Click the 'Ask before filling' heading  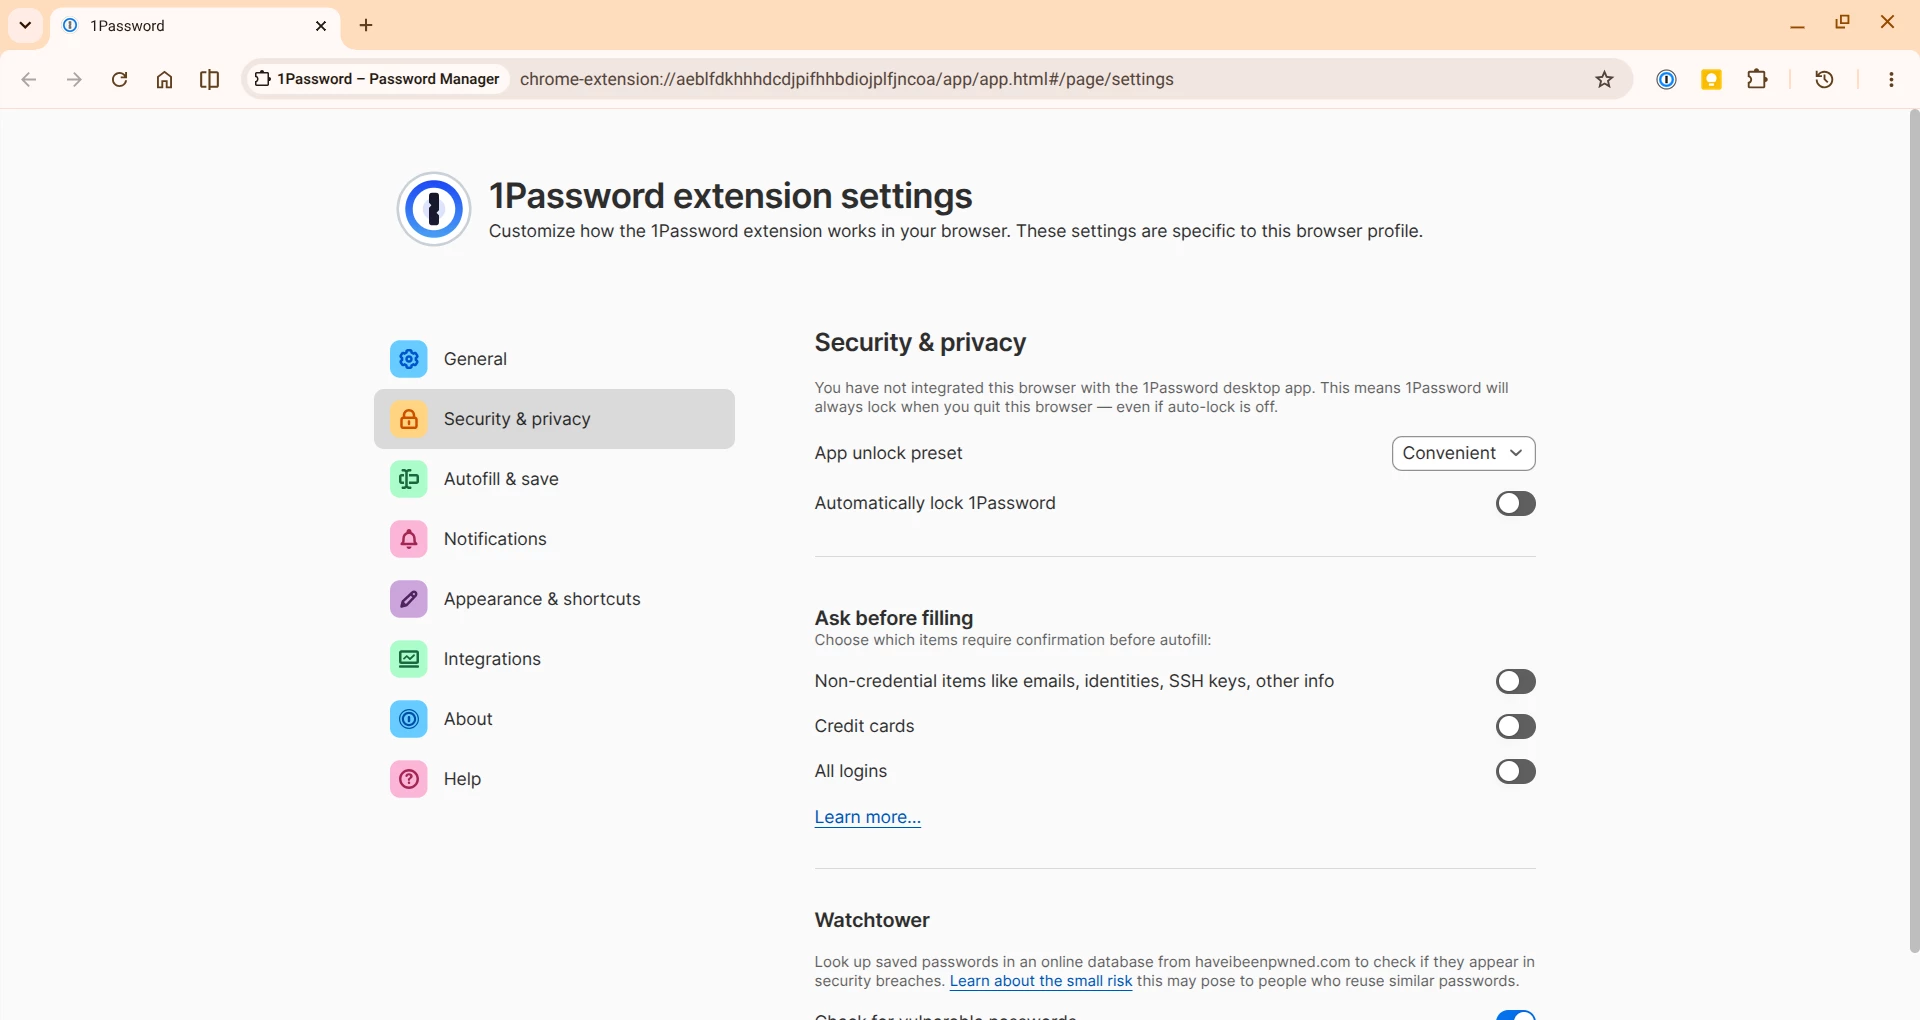point(894,618)
